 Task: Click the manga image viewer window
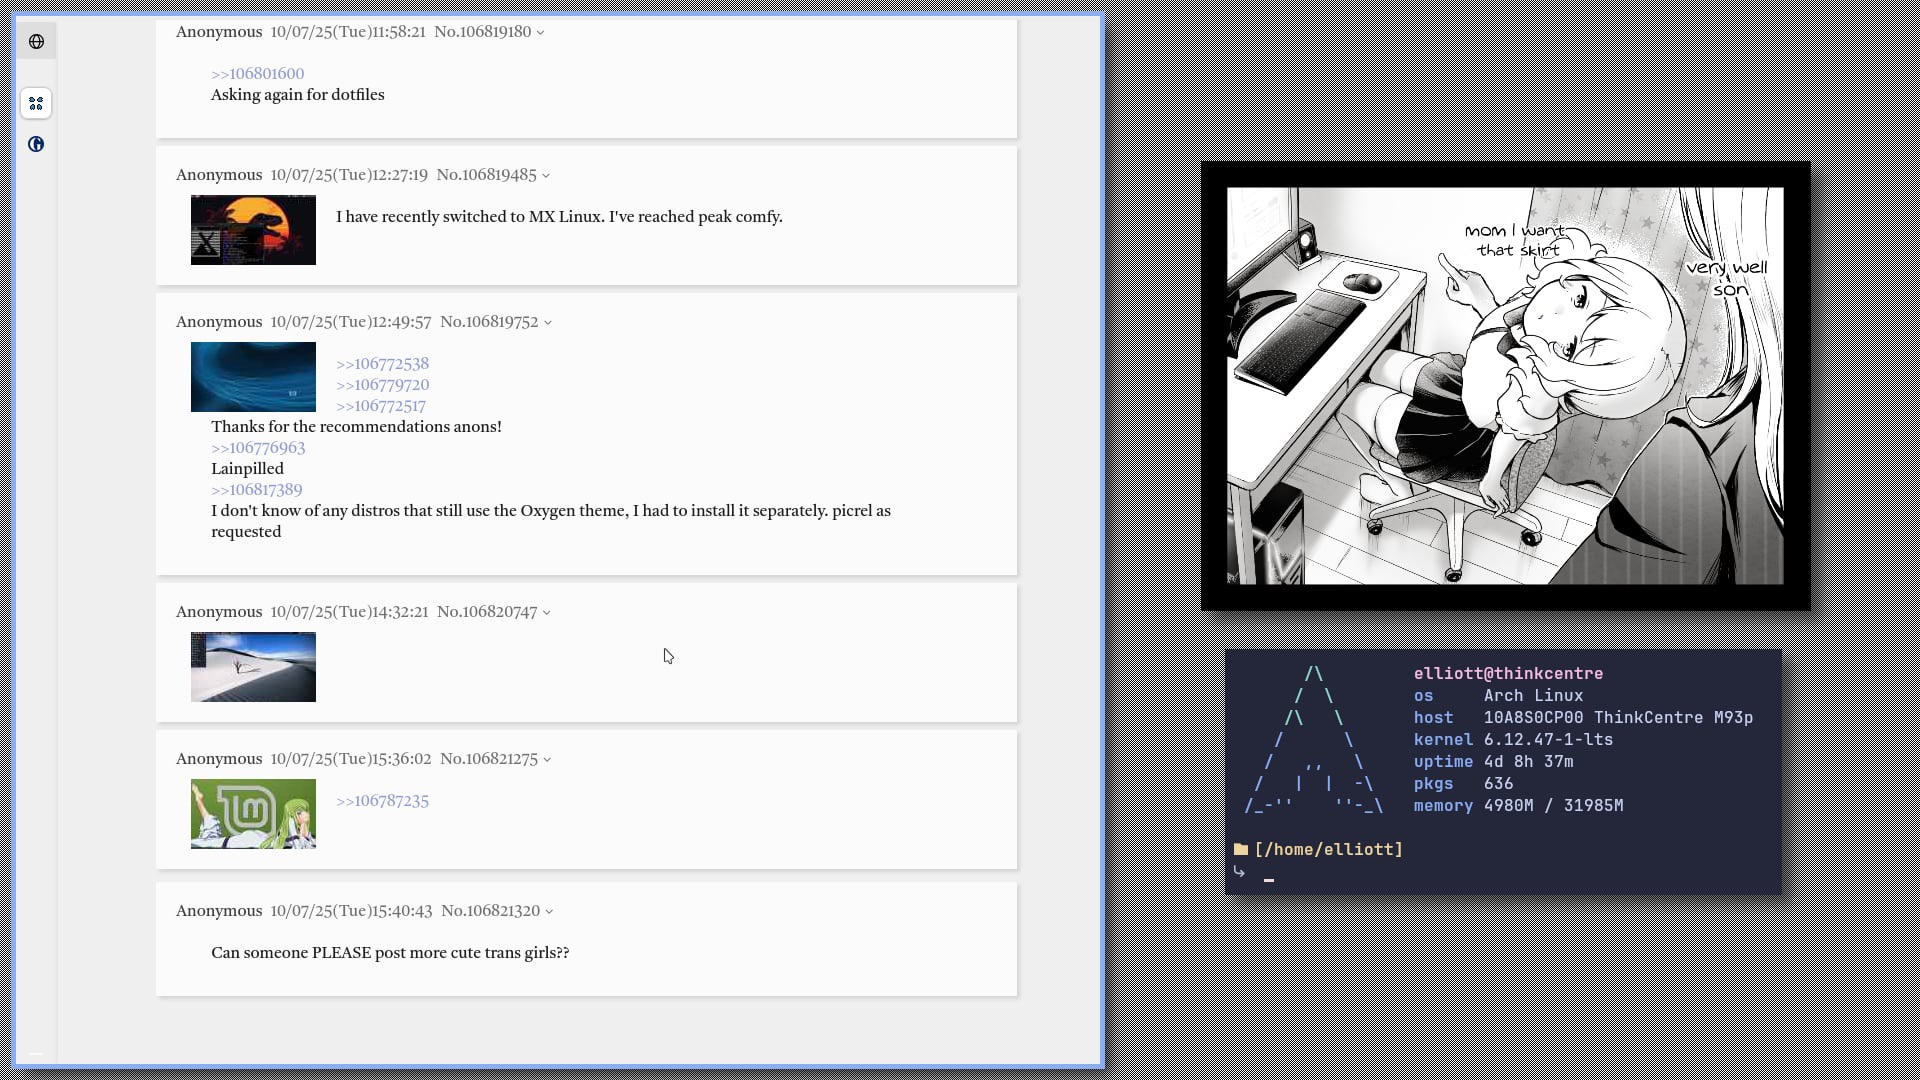pos(1504,386)
